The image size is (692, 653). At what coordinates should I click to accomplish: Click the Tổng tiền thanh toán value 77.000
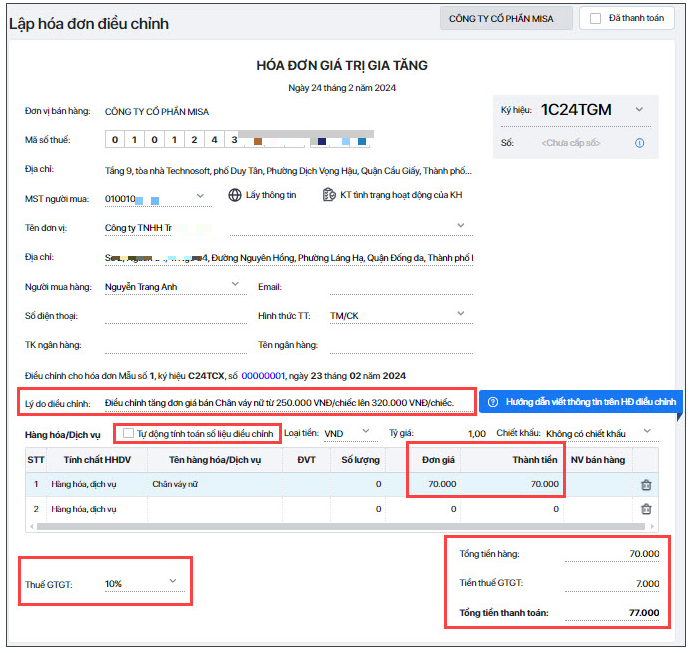click(644, 612)
